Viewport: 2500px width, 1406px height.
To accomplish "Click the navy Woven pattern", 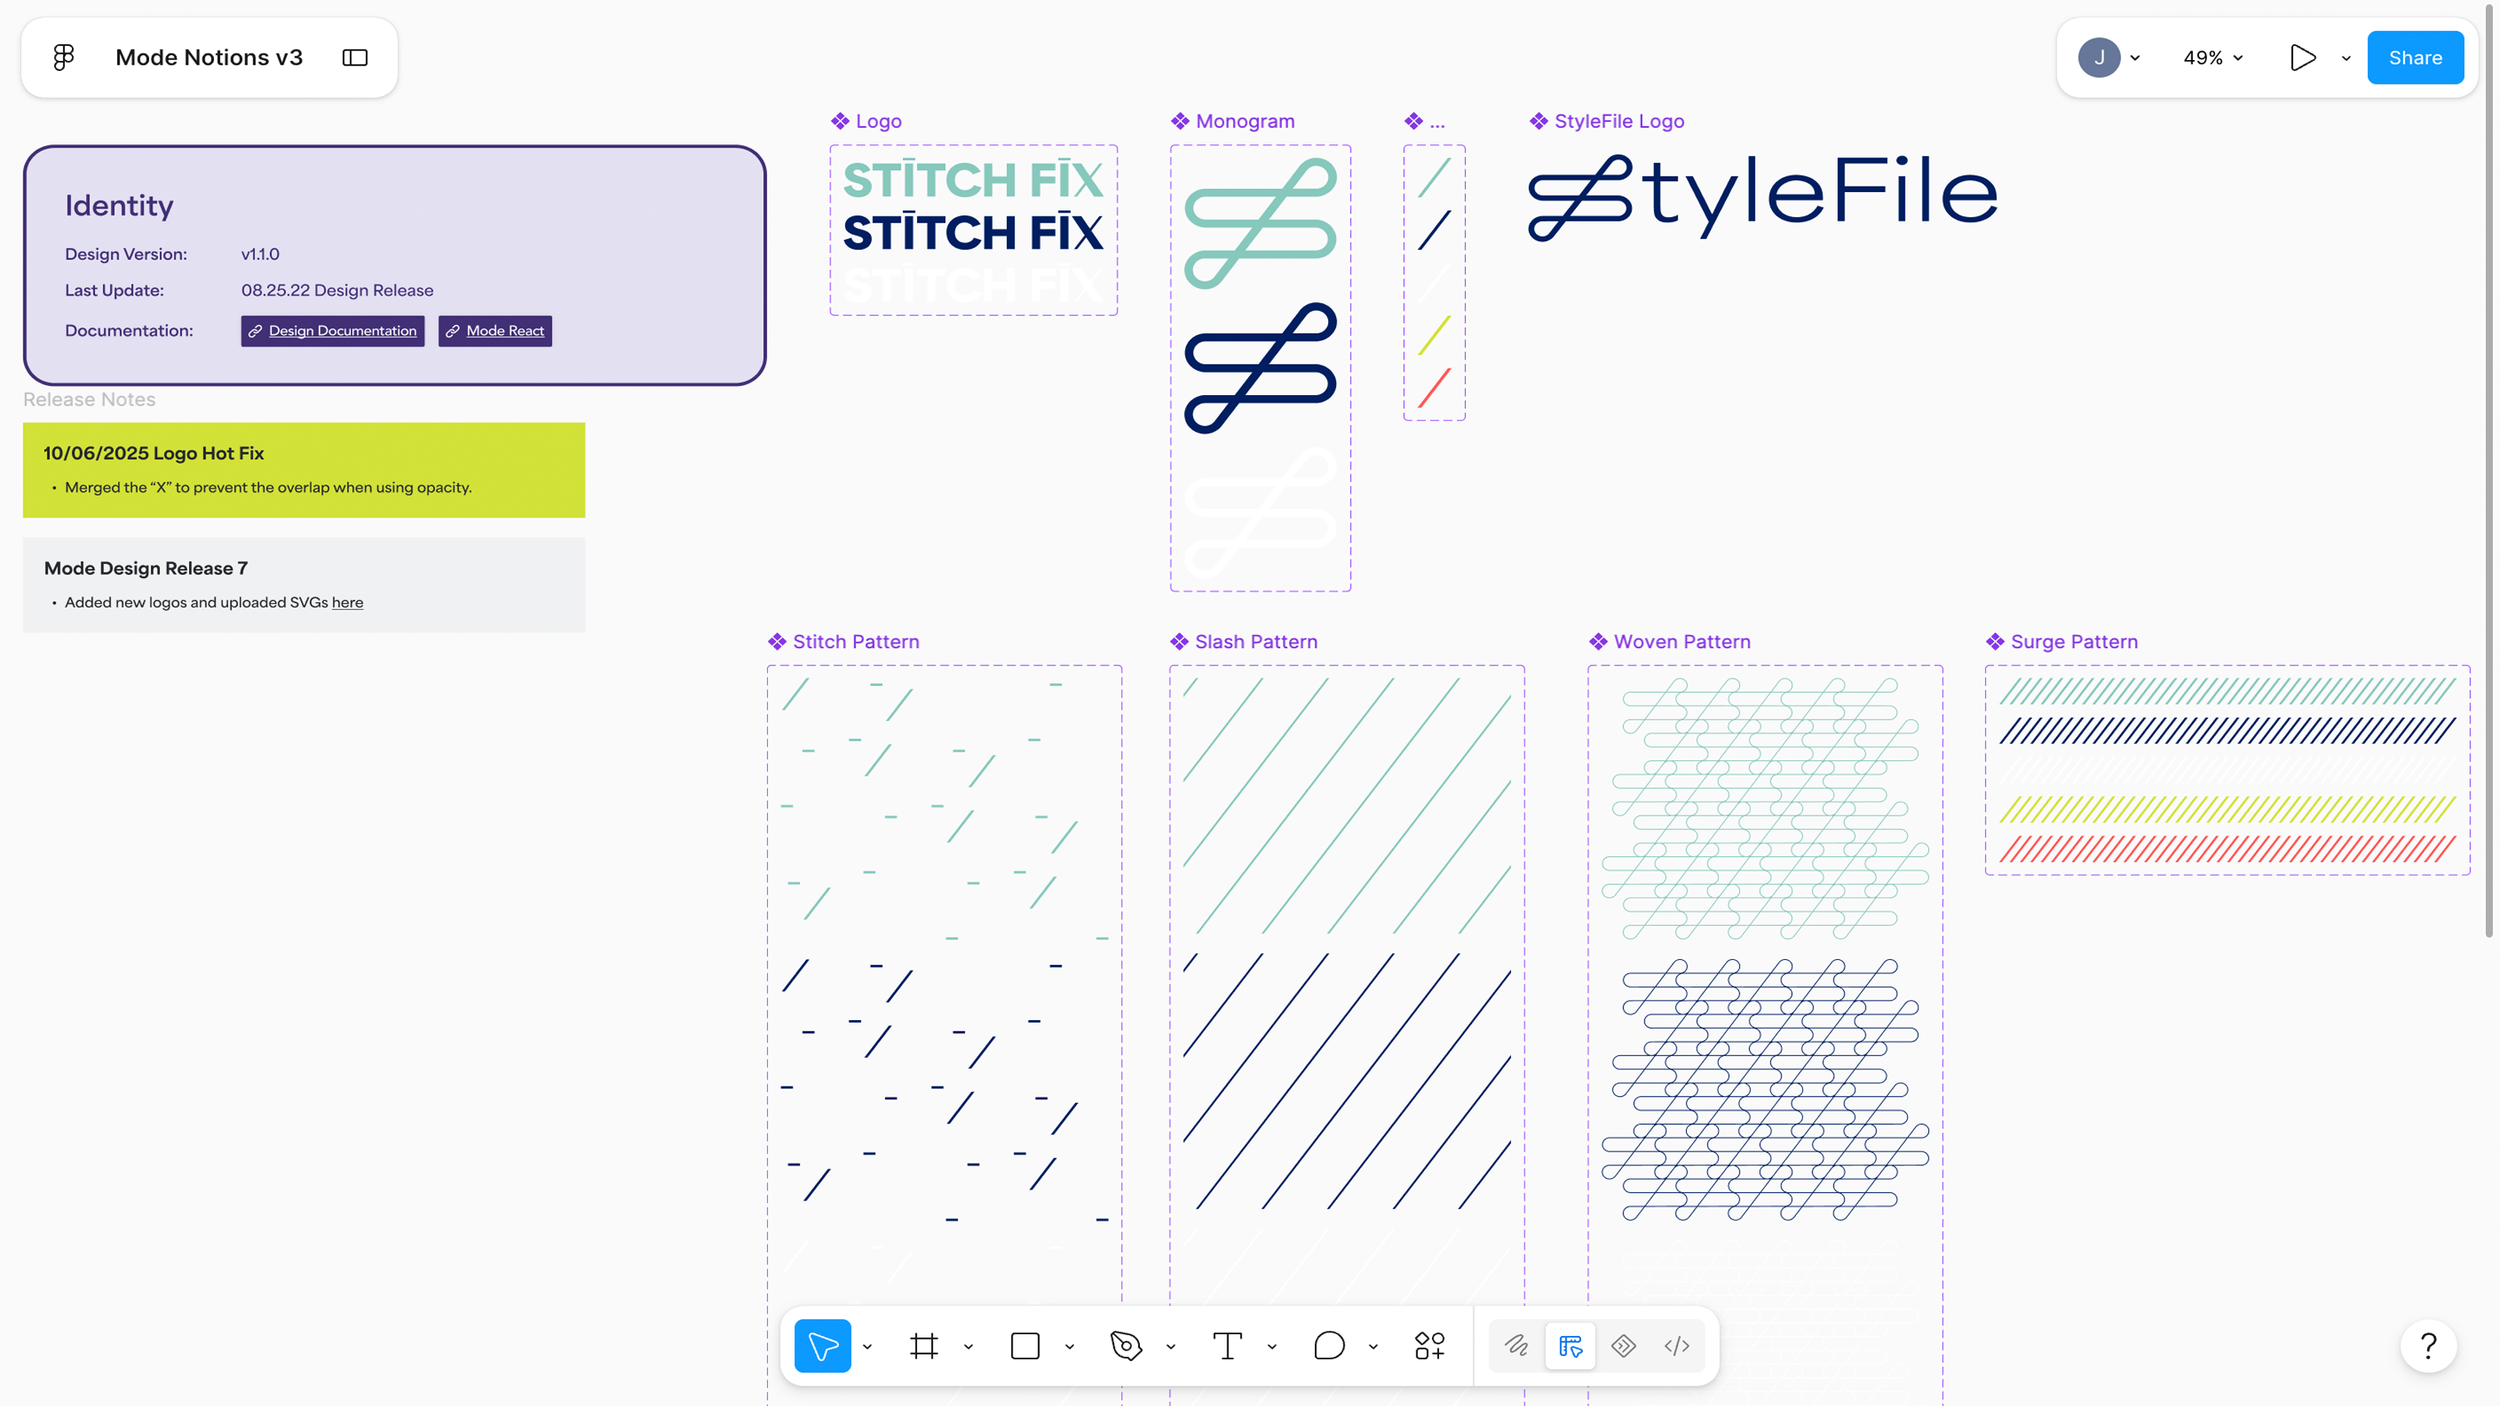I will (1765, 1089).
